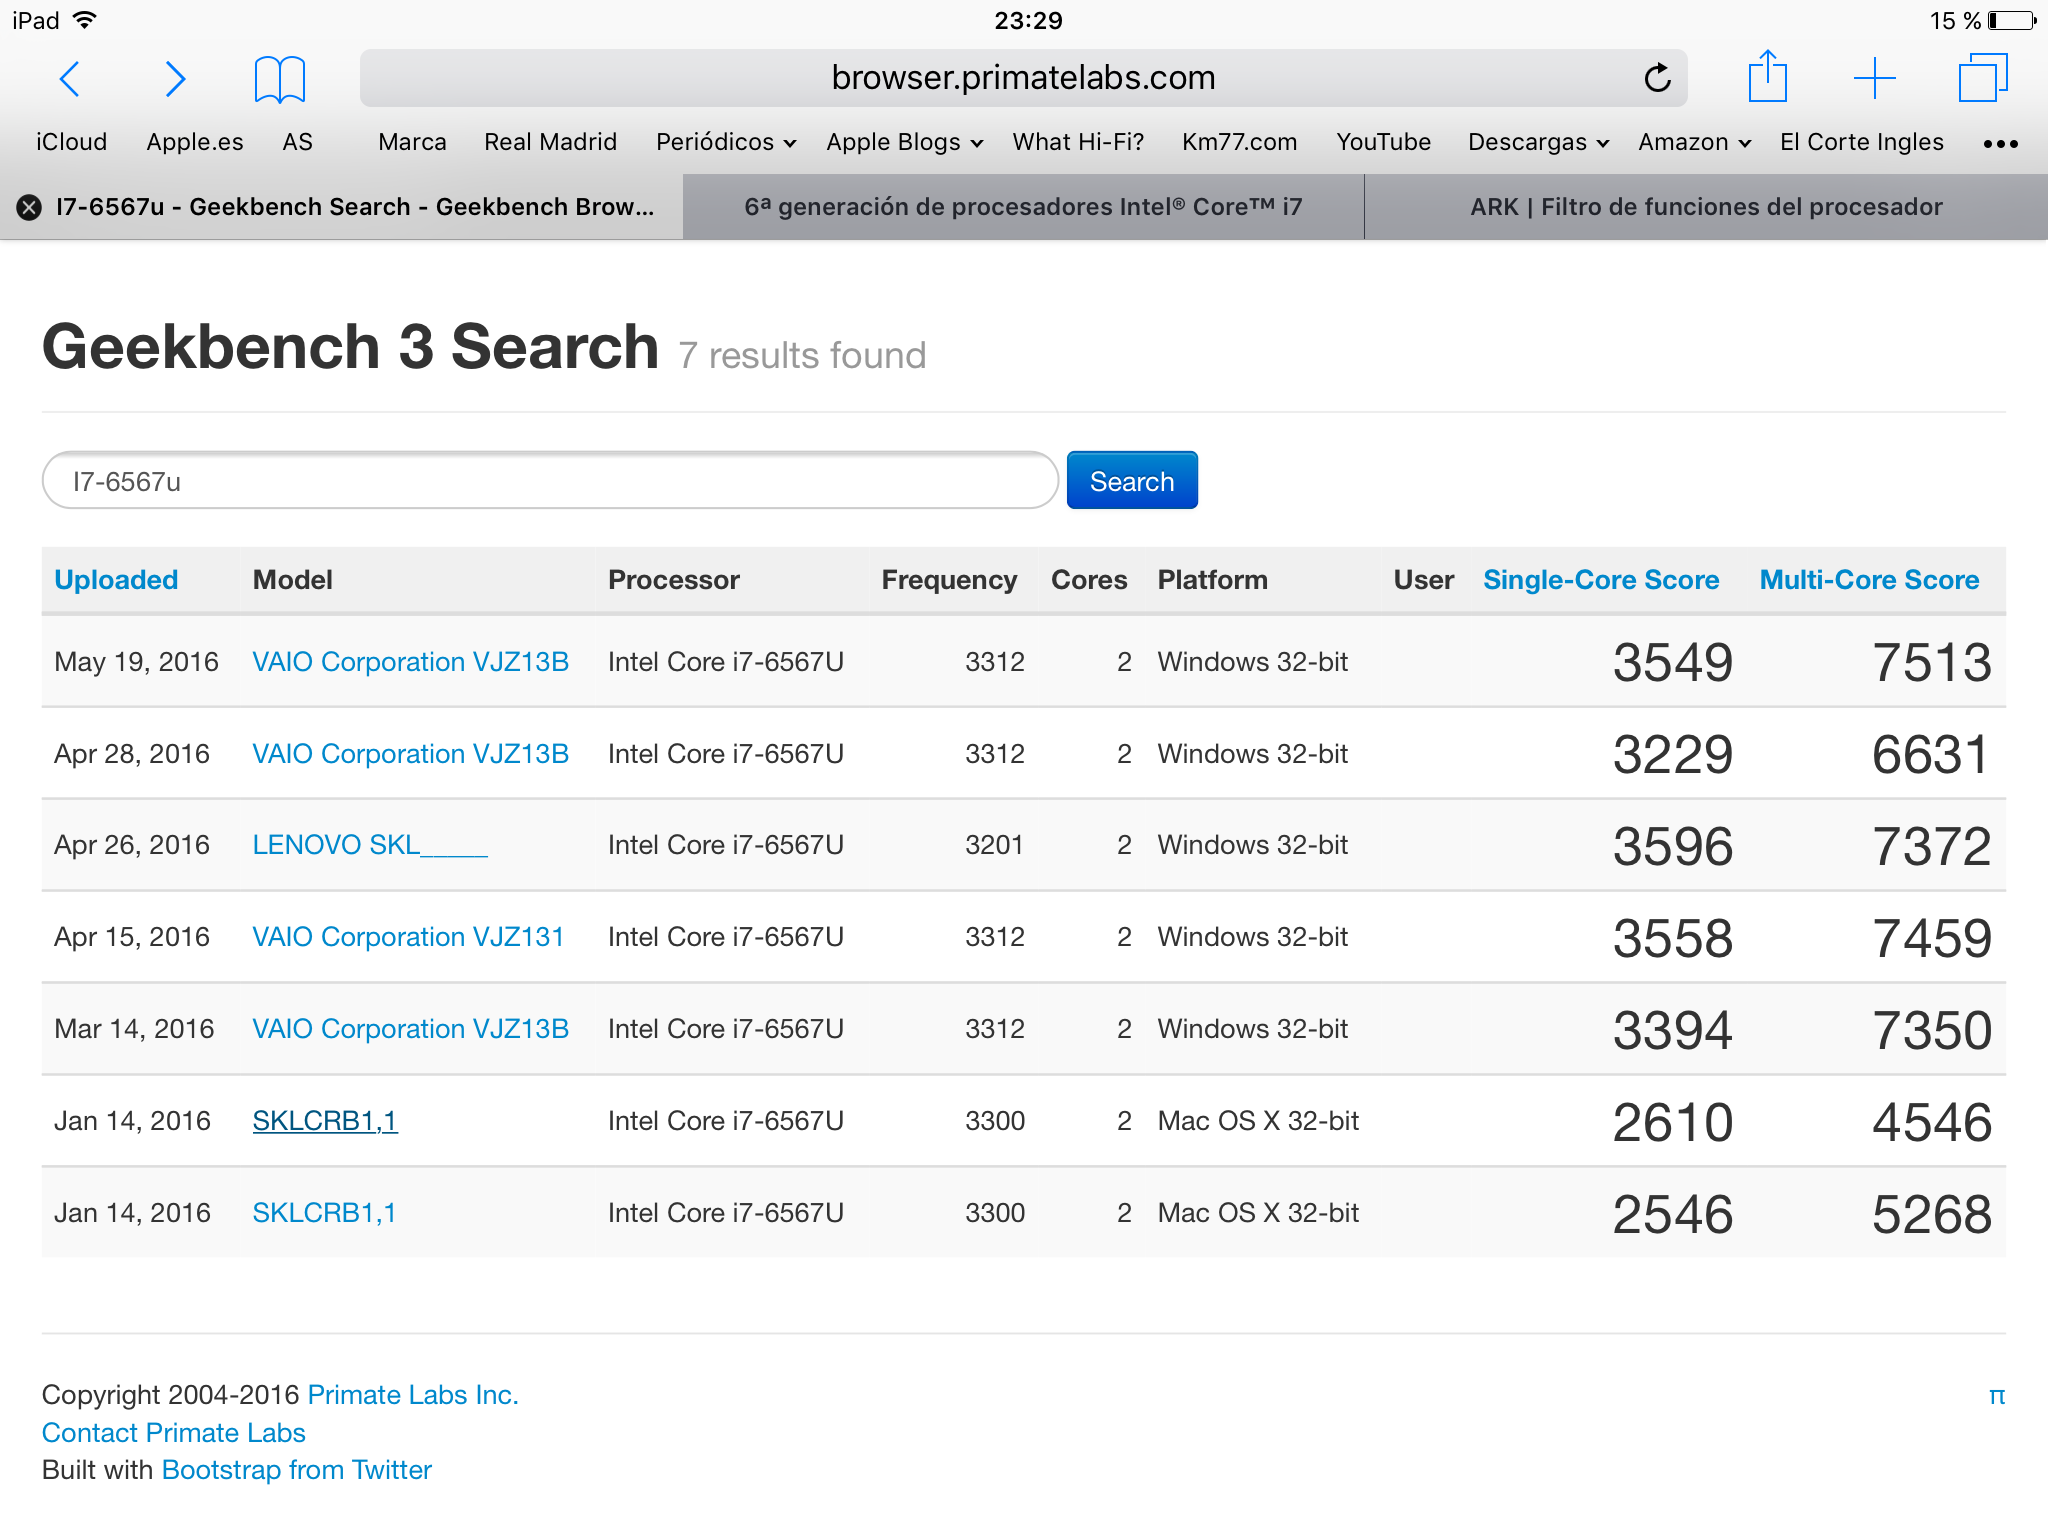Reload the page with refresh icon
This screenshot has height=1536, width=2048.
[x=1657, y=78]
